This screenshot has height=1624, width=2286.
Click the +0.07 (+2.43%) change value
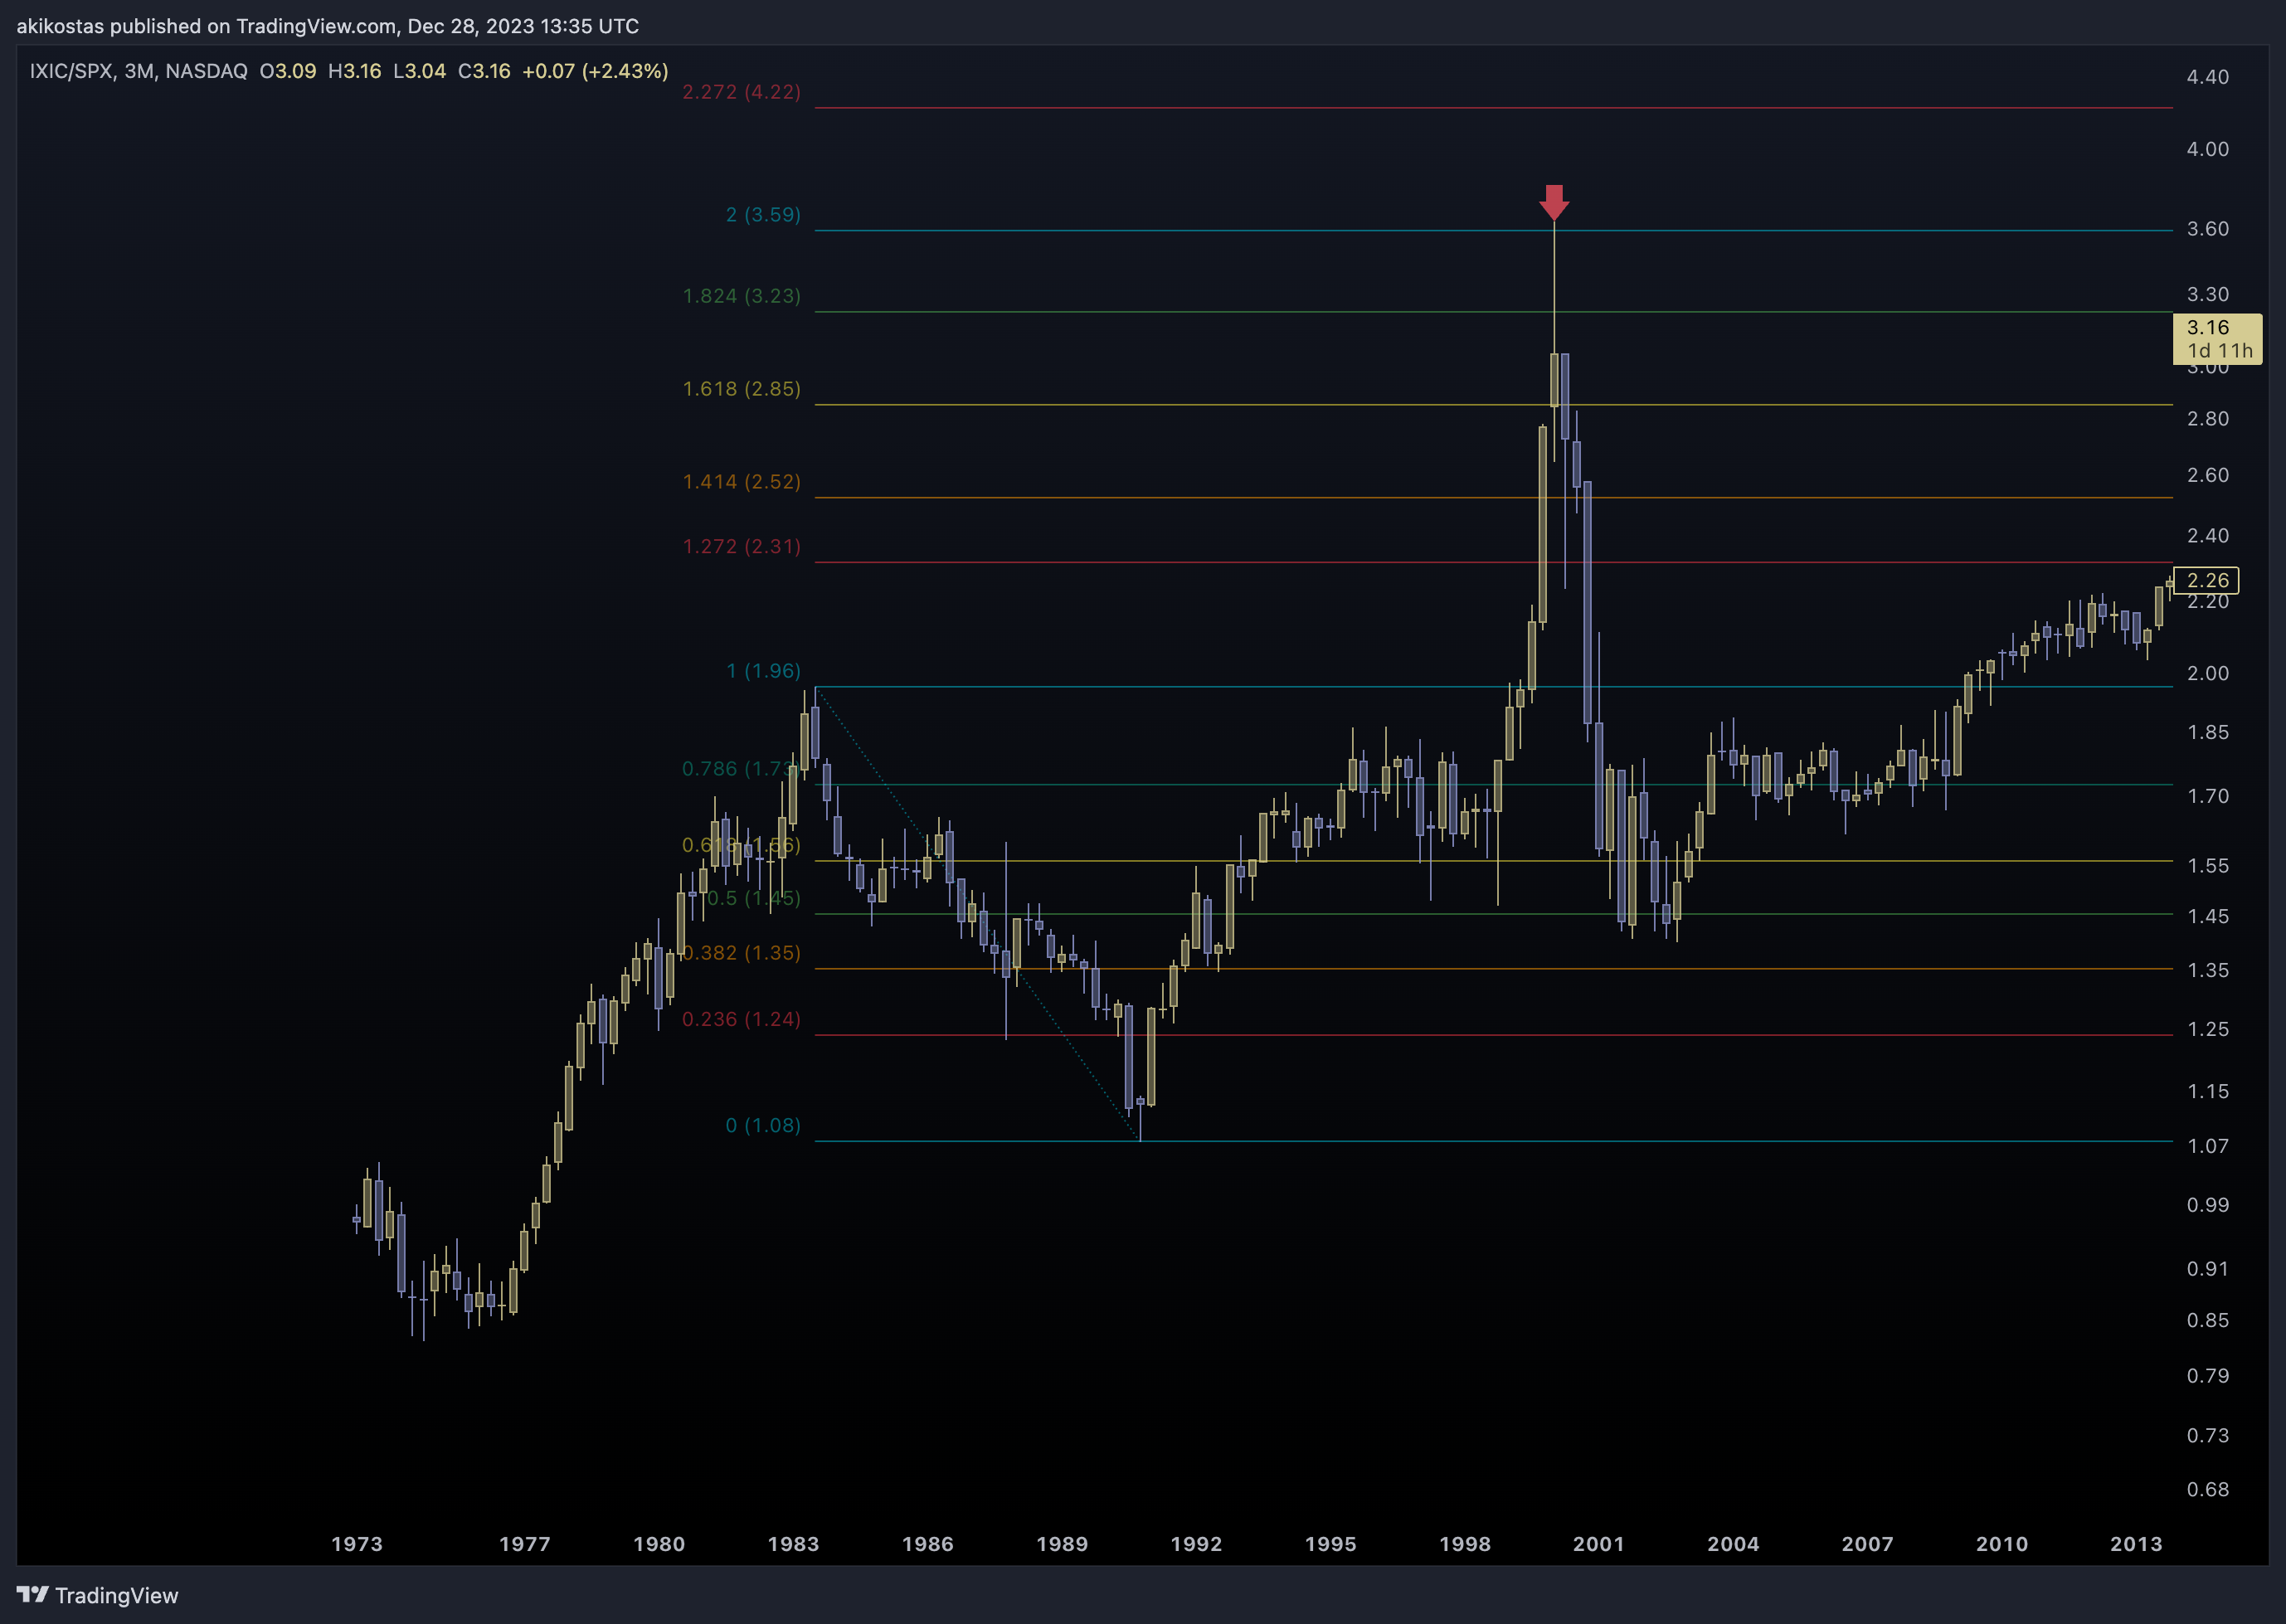[595, 71]
